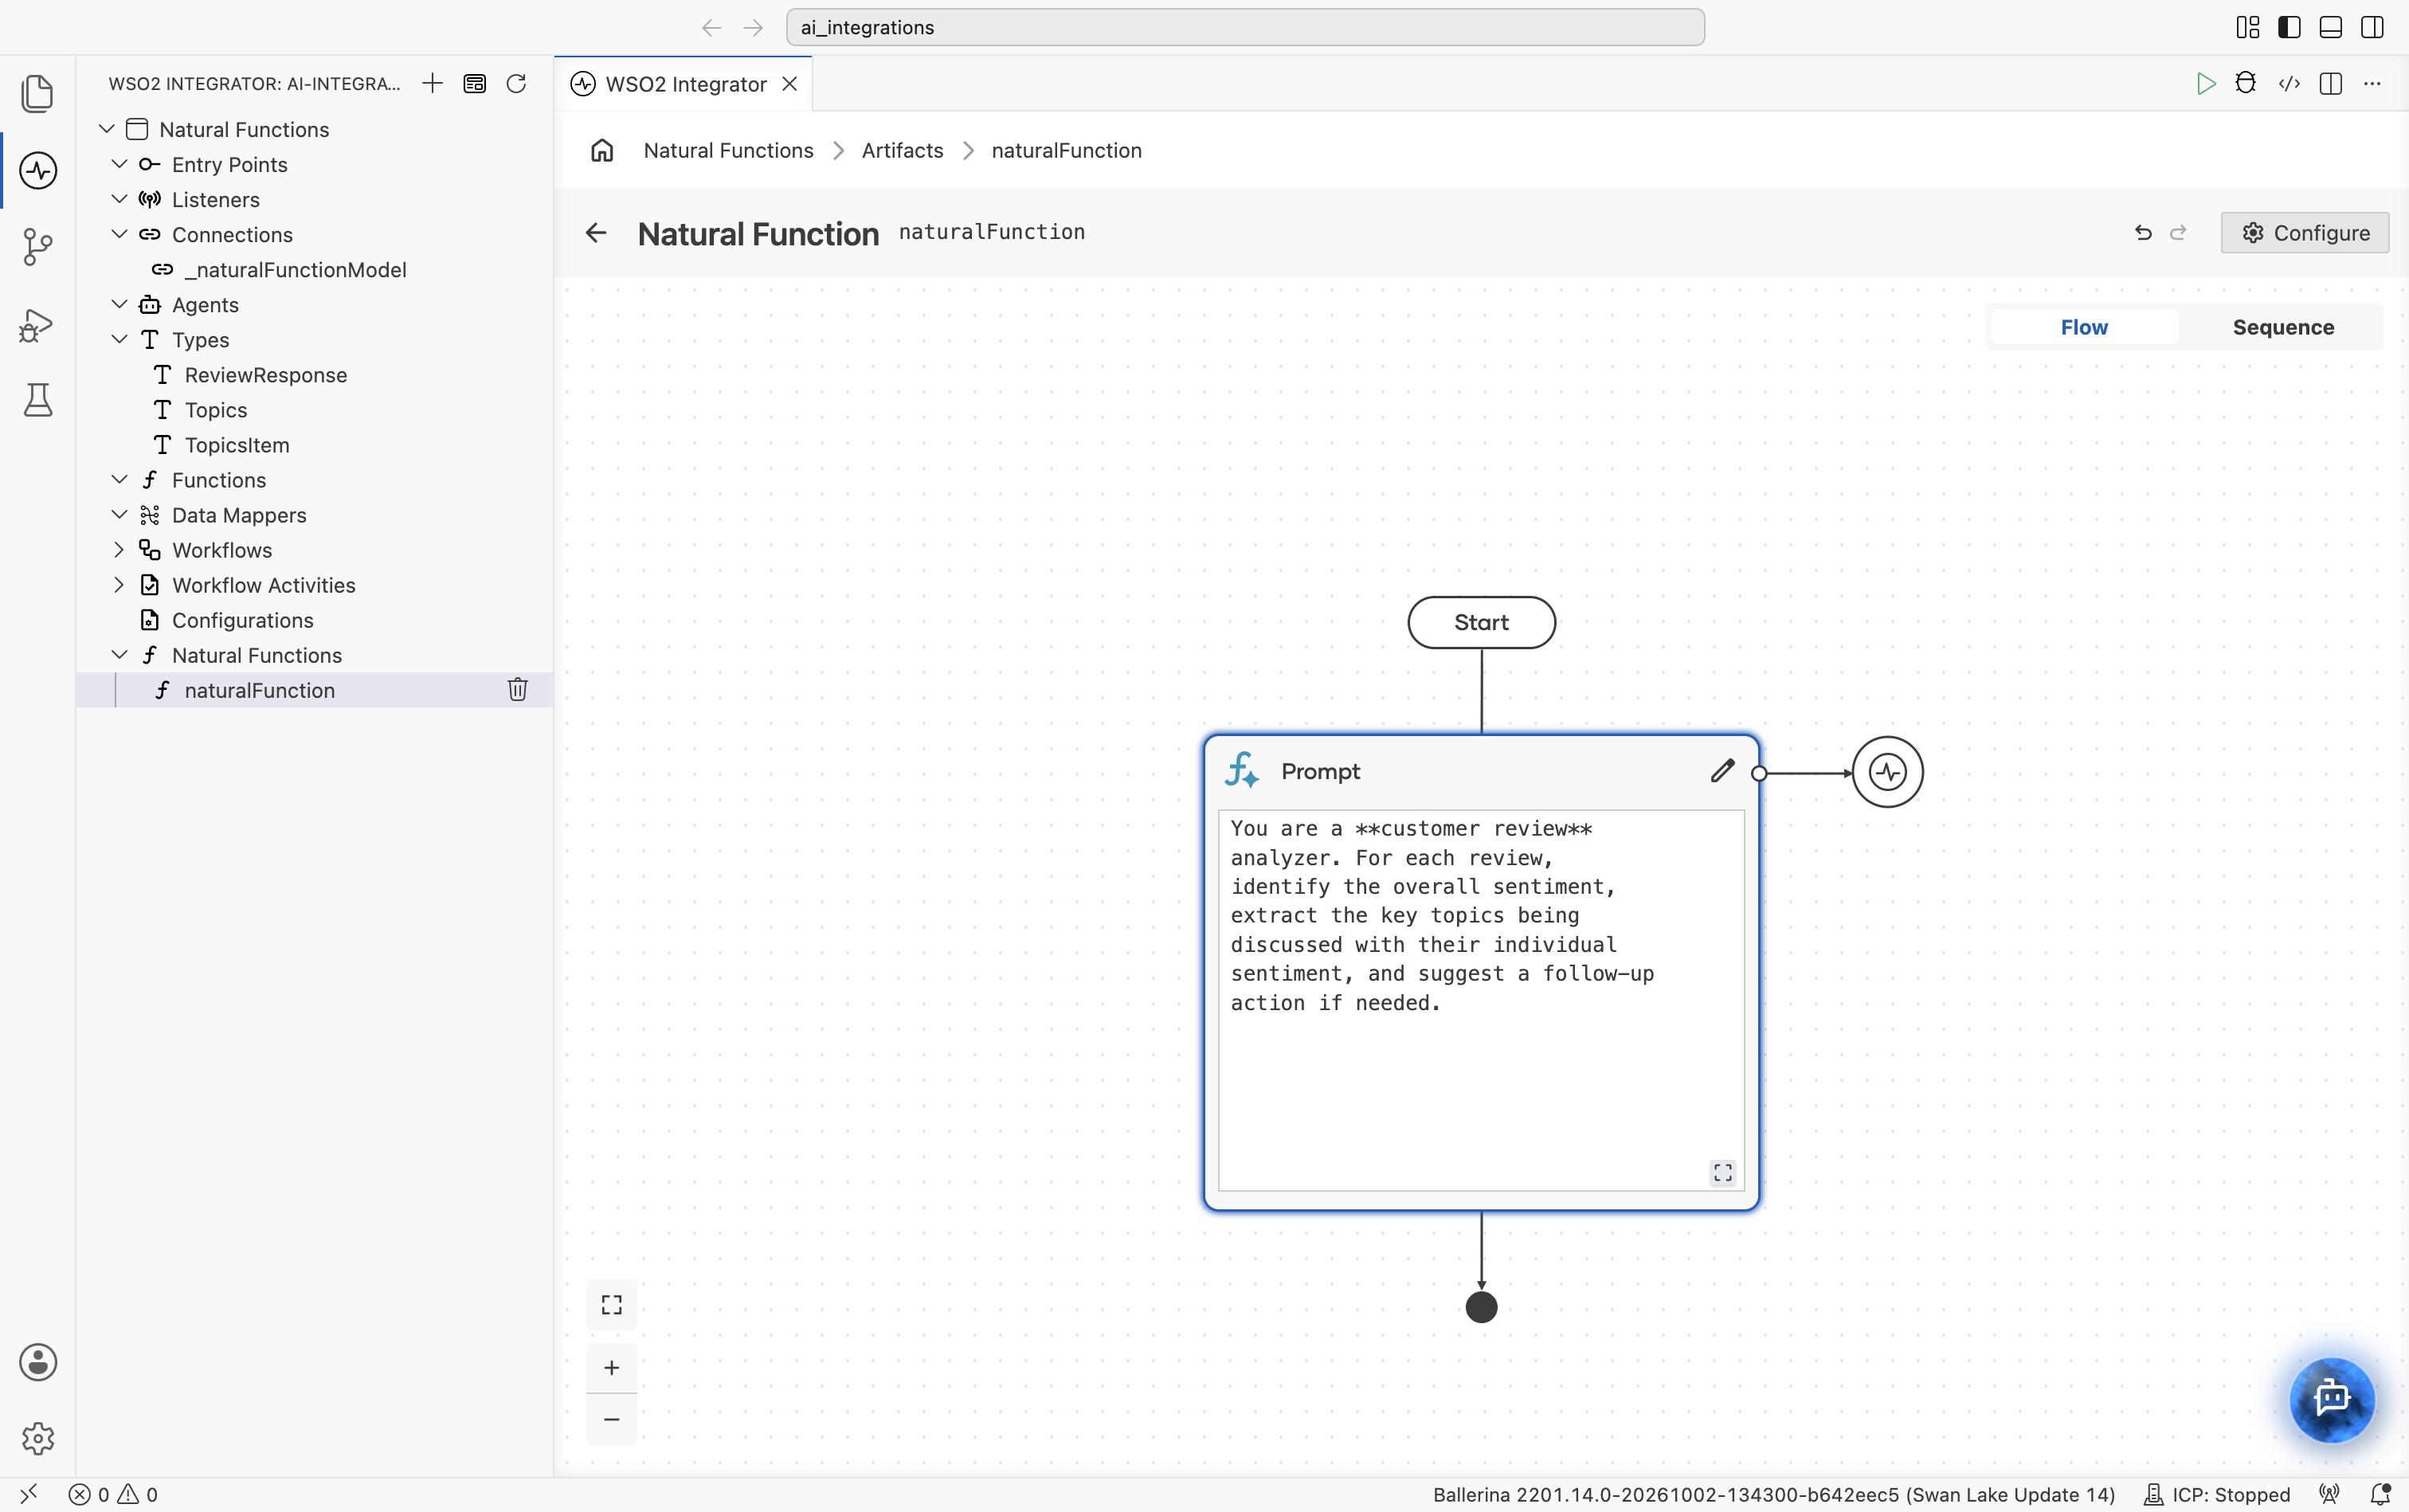Screen dimensions: 2409x1512
Task: Open Accounts profile icon
Action: point(38,1362)
